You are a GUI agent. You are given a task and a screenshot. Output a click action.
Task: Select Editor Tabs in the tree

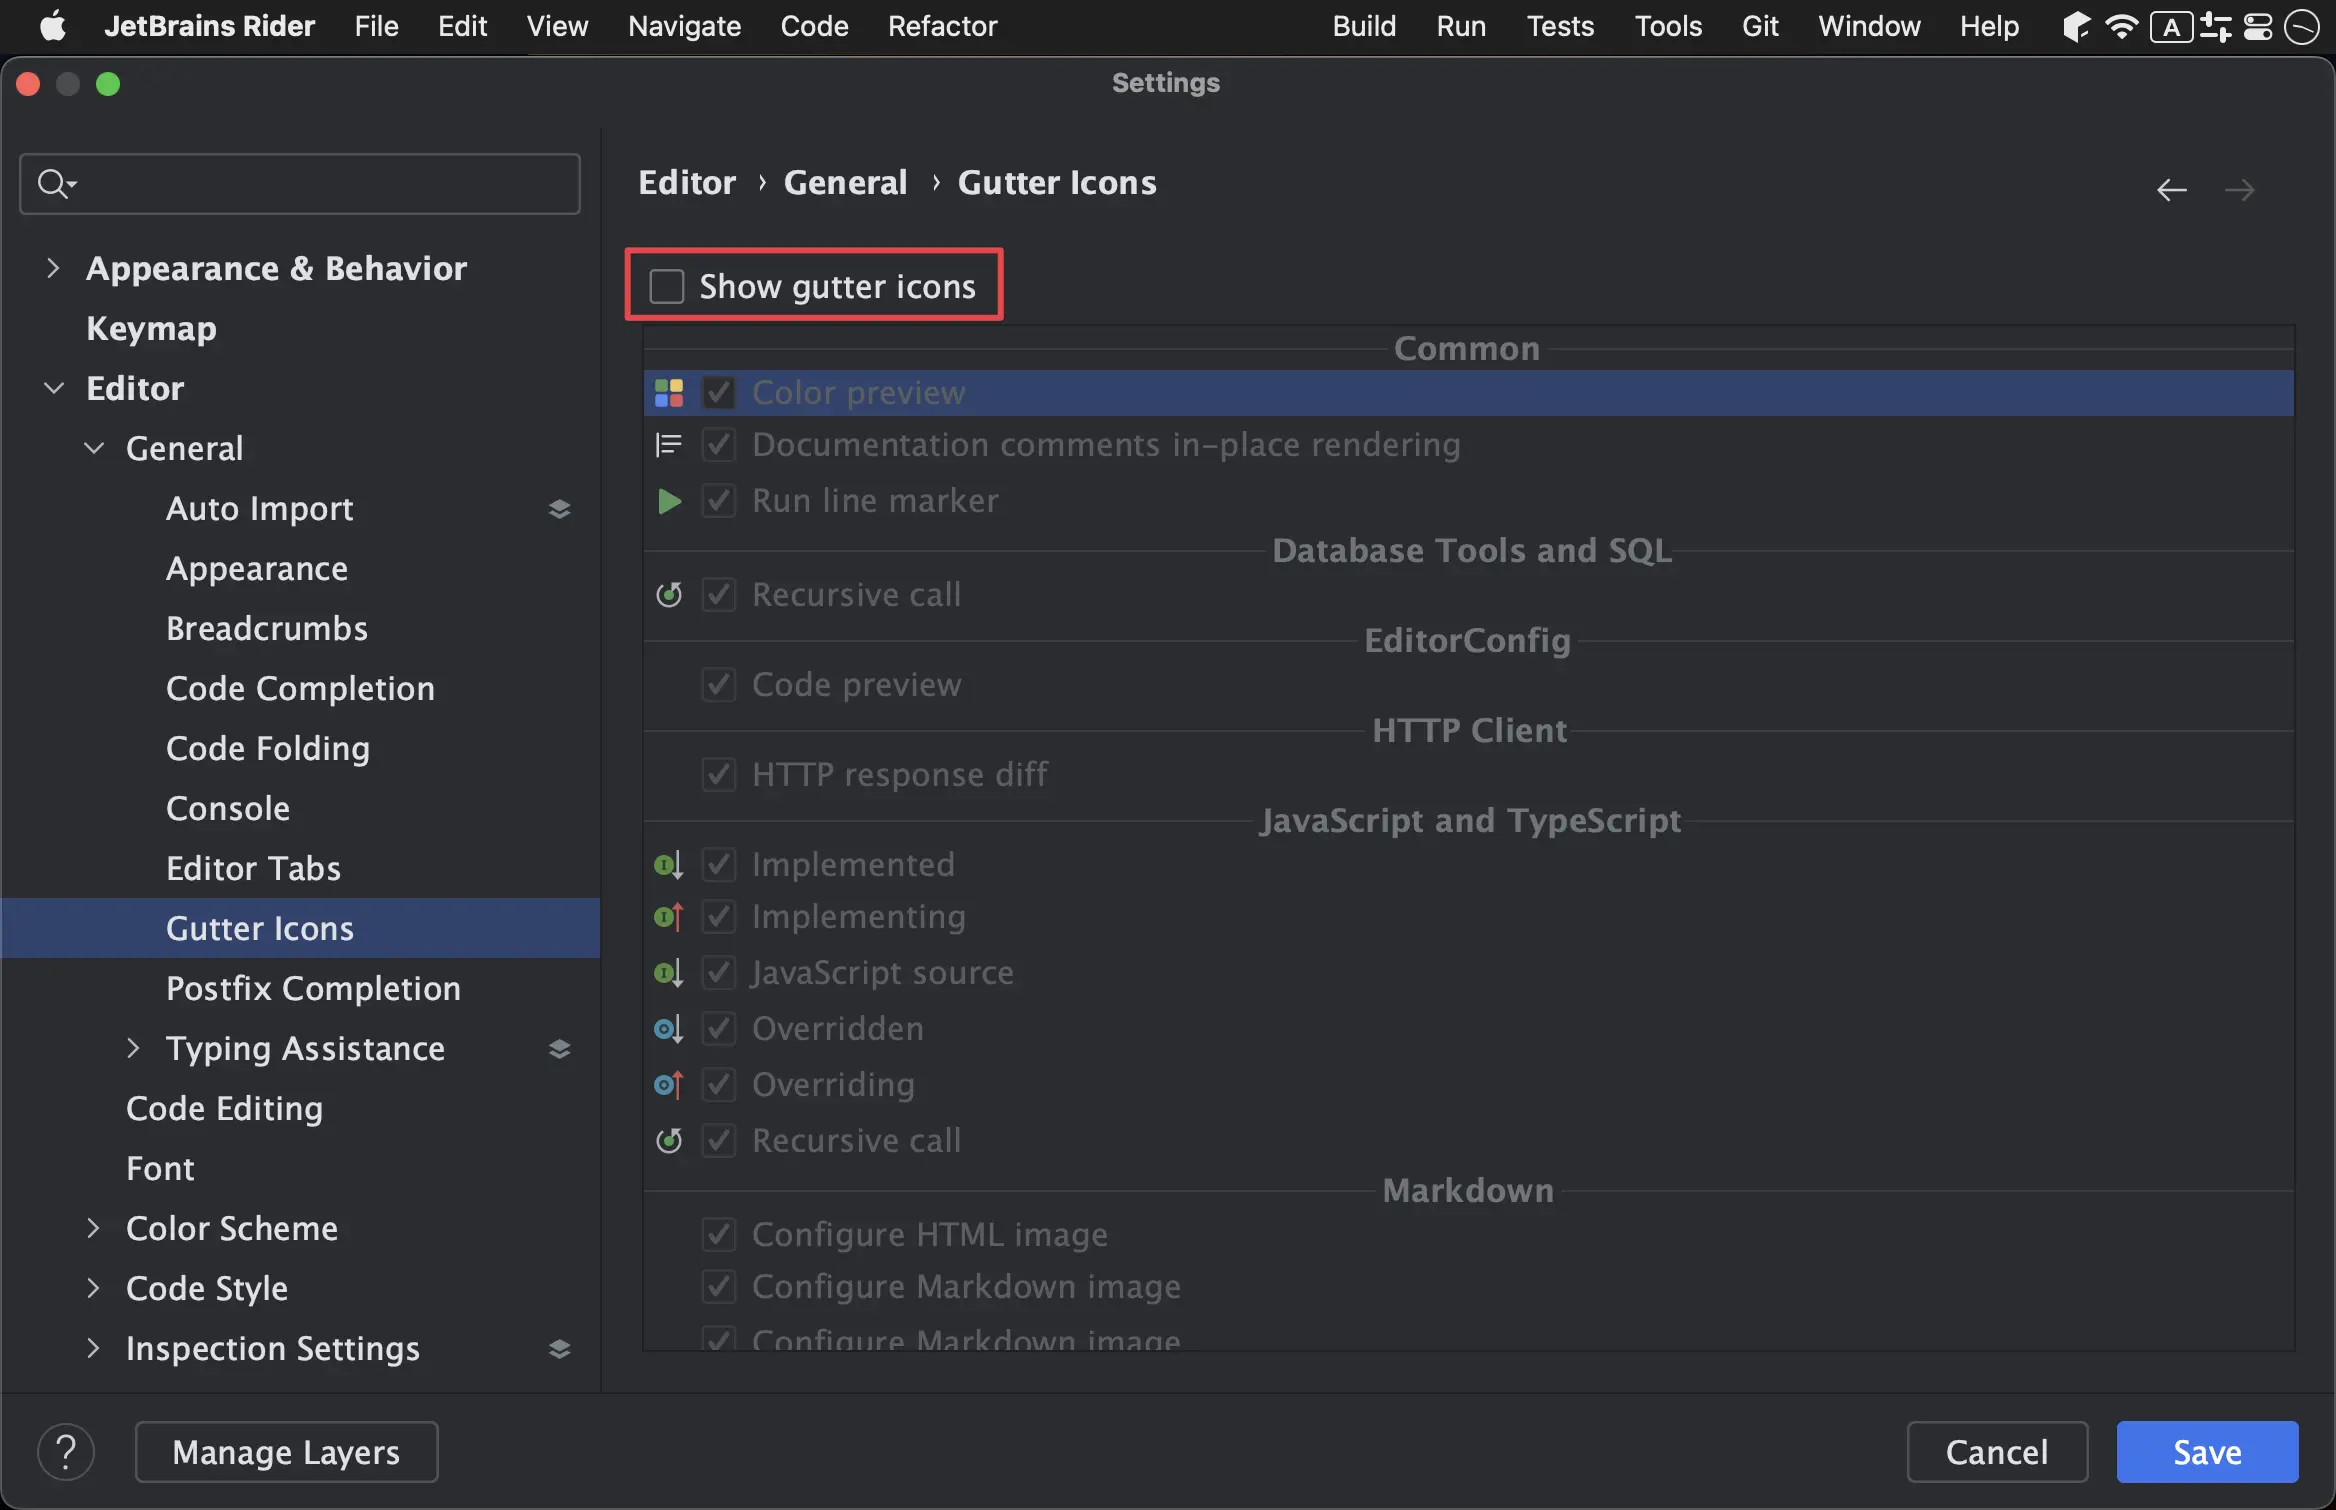(253, 868)
